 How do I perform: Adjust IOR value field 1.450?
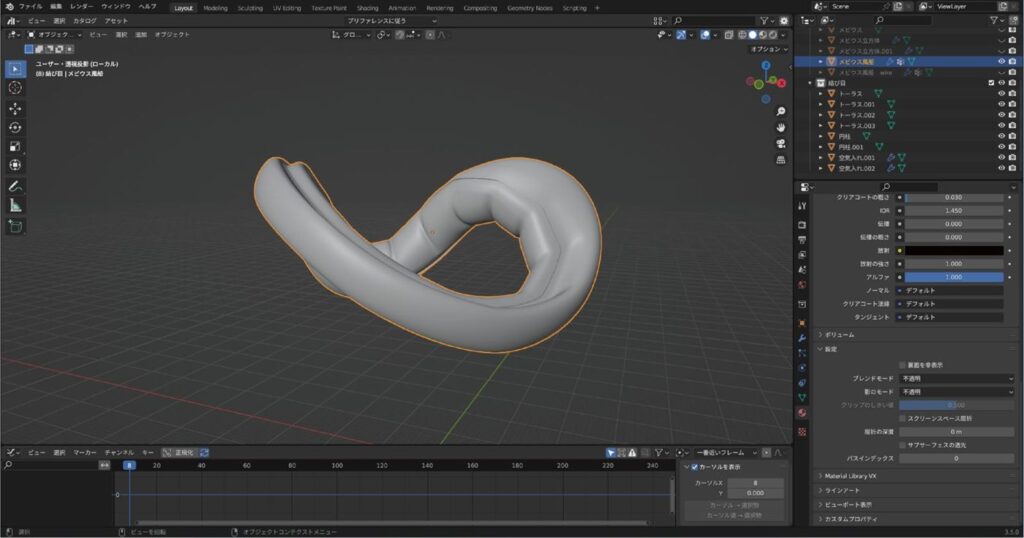[954, 211]
